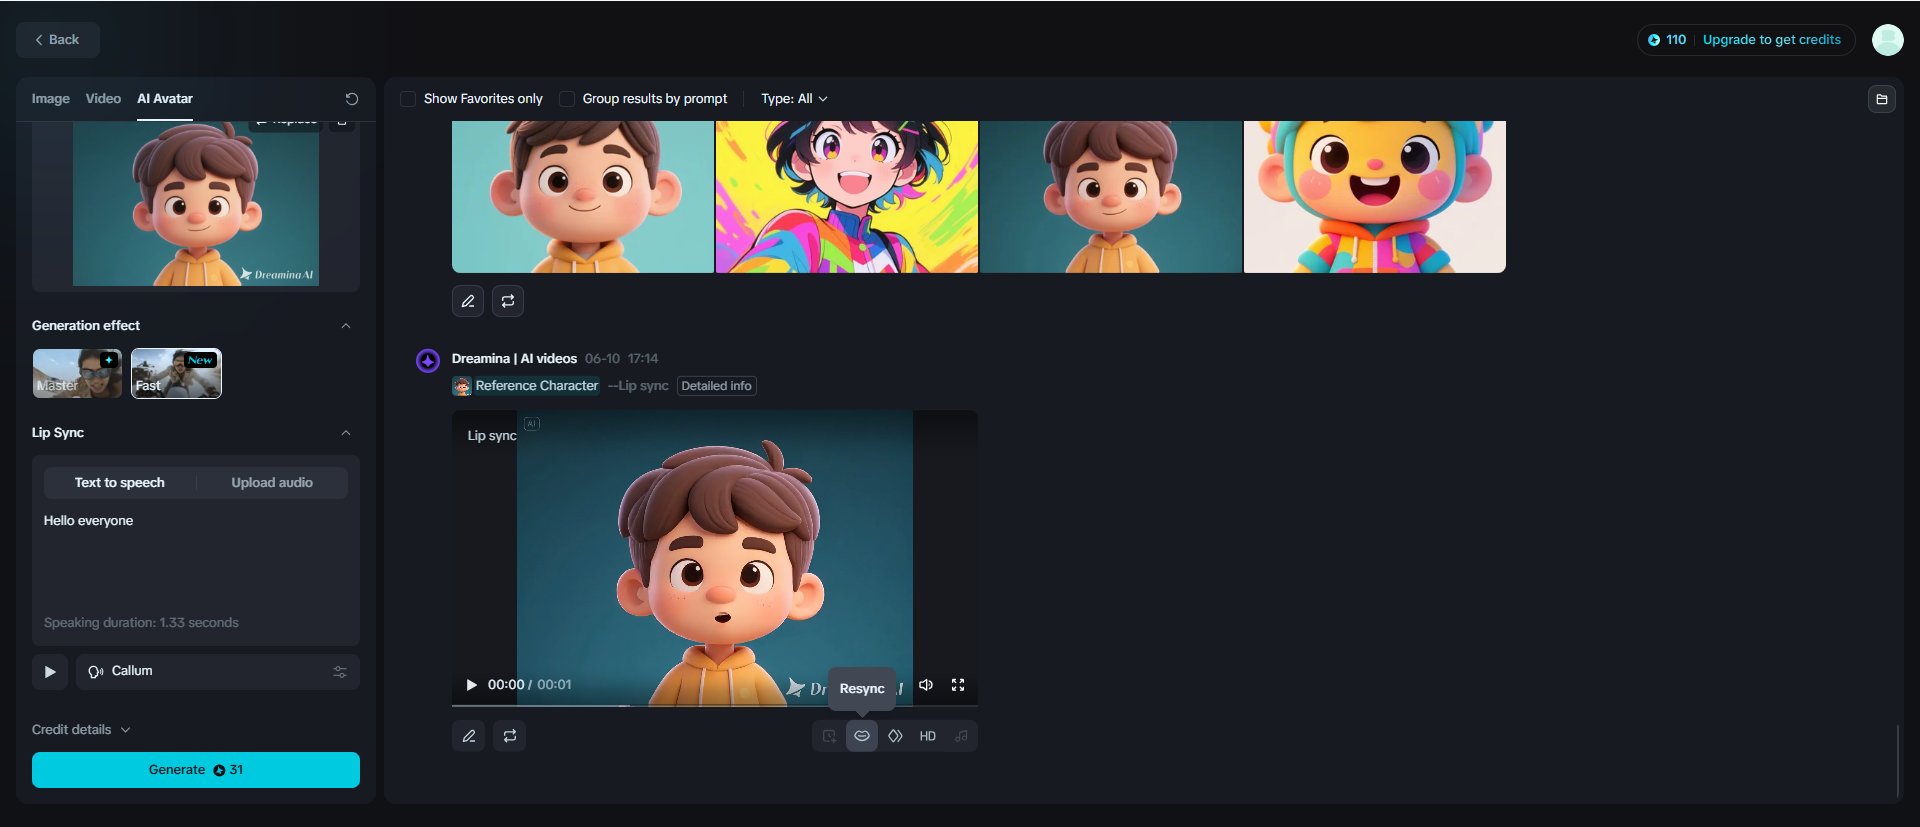Click the Reference Character thumbnail icon
Viewport: 1920px width, 827px height.
pyautogui.click(x=462, y=386)
